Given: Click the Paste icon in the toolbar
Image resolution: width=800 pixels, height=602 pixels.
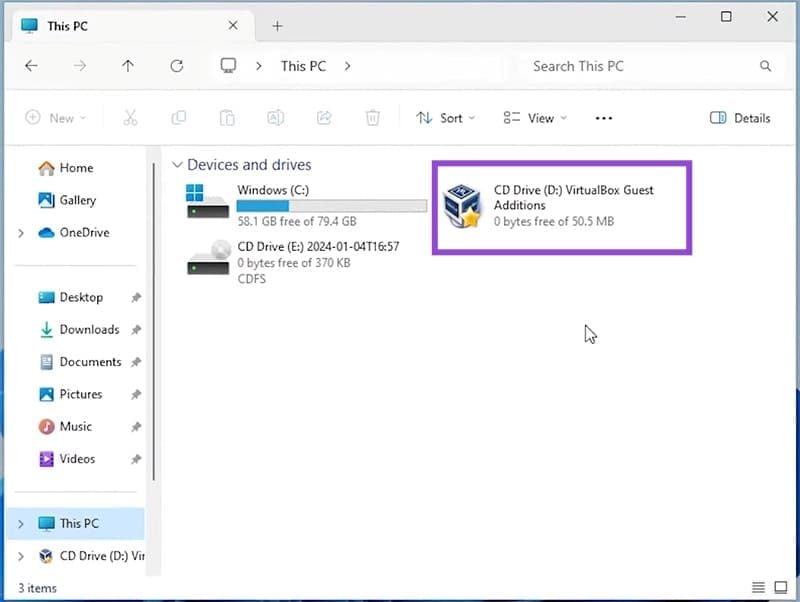Looking at the screenshot, I should point(227,117).
